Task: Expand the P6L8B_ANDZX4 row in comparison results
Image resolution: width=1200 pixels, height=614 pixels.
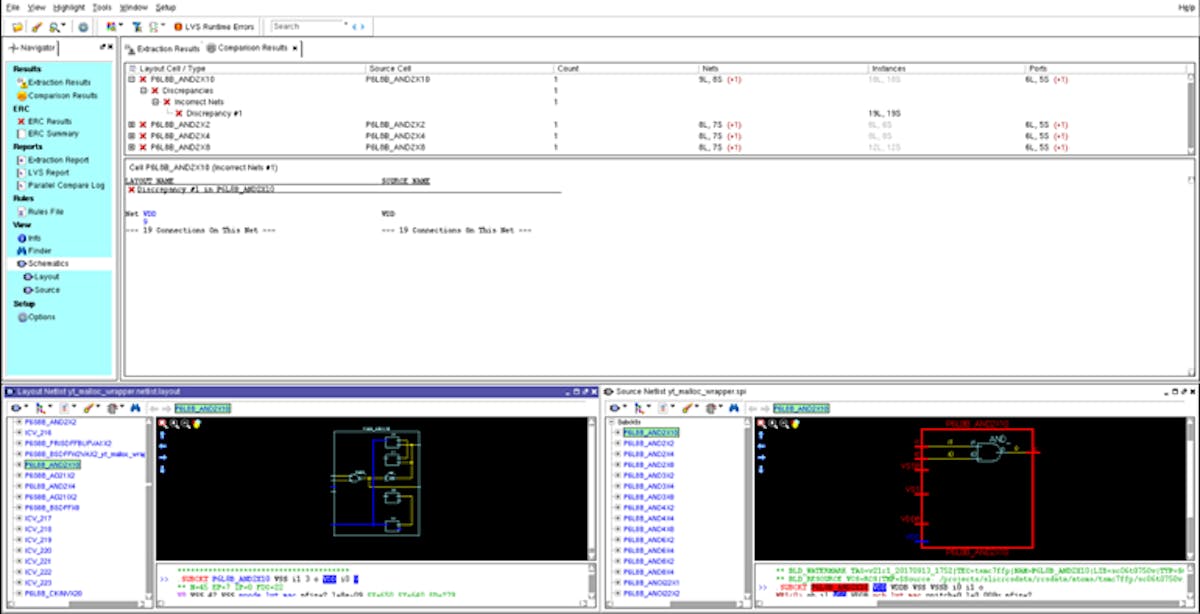Action: pos(132,136)
